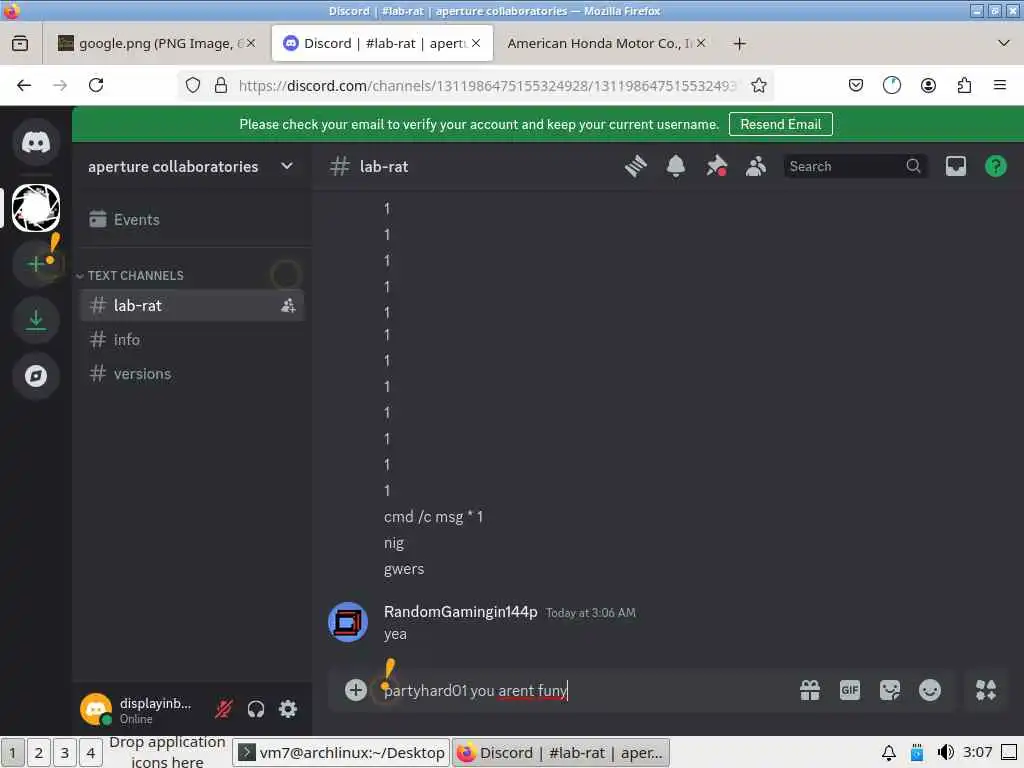This screenshot has width=1024, height=768.
Task: Click Discord Firefox taskbar window button
Action: (561, 753)
